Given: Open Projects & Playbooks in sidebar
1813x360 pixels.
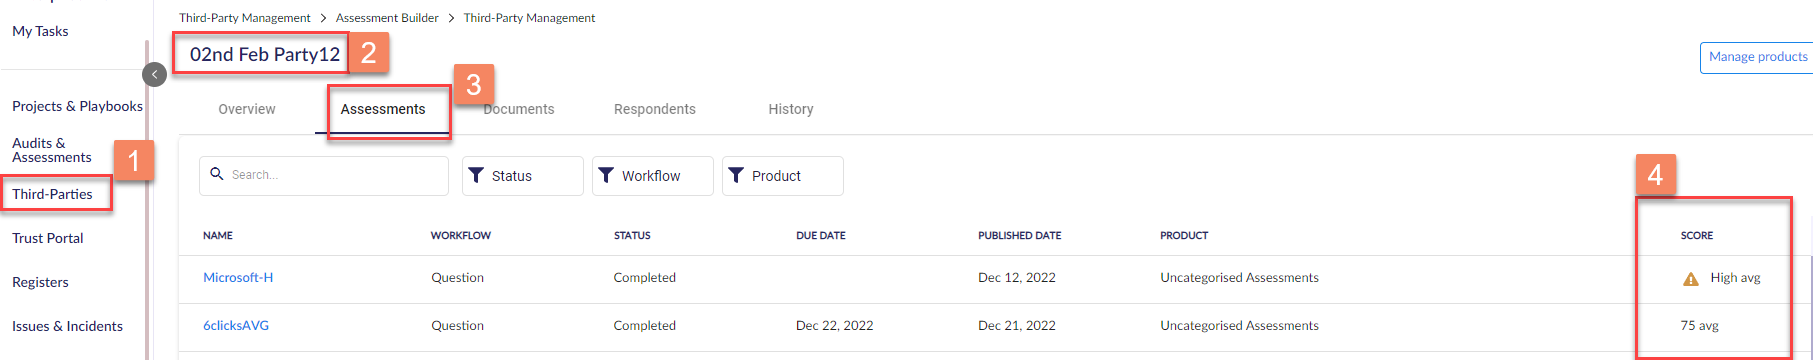Looking at the screenshot, I should 77,106.
